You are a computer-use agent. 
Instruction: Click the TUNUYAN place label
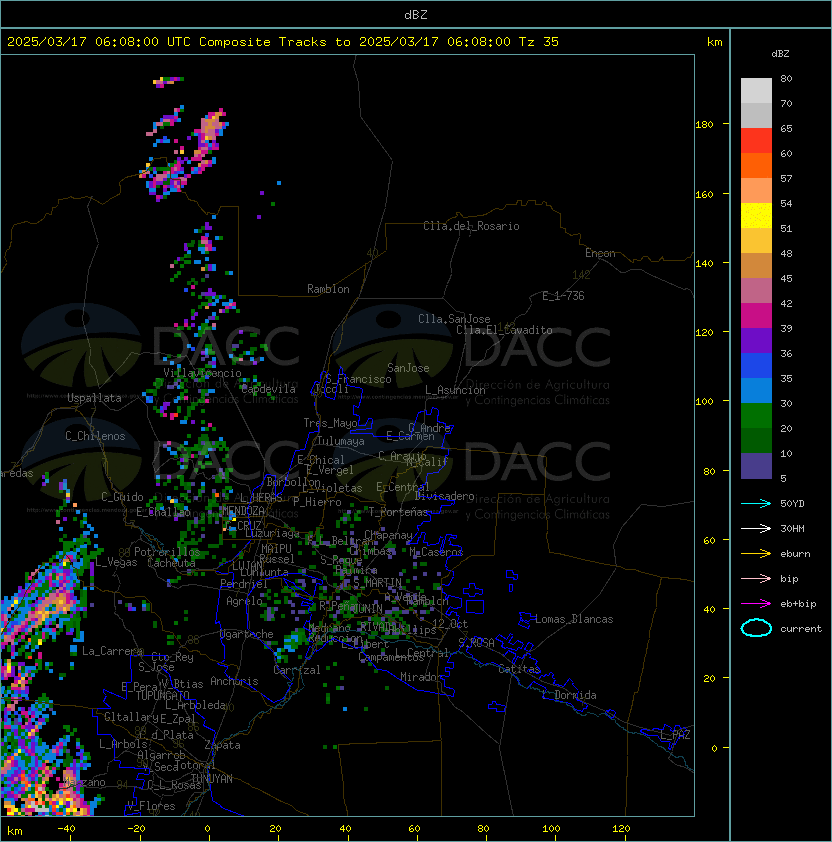[x=212, y=779]
